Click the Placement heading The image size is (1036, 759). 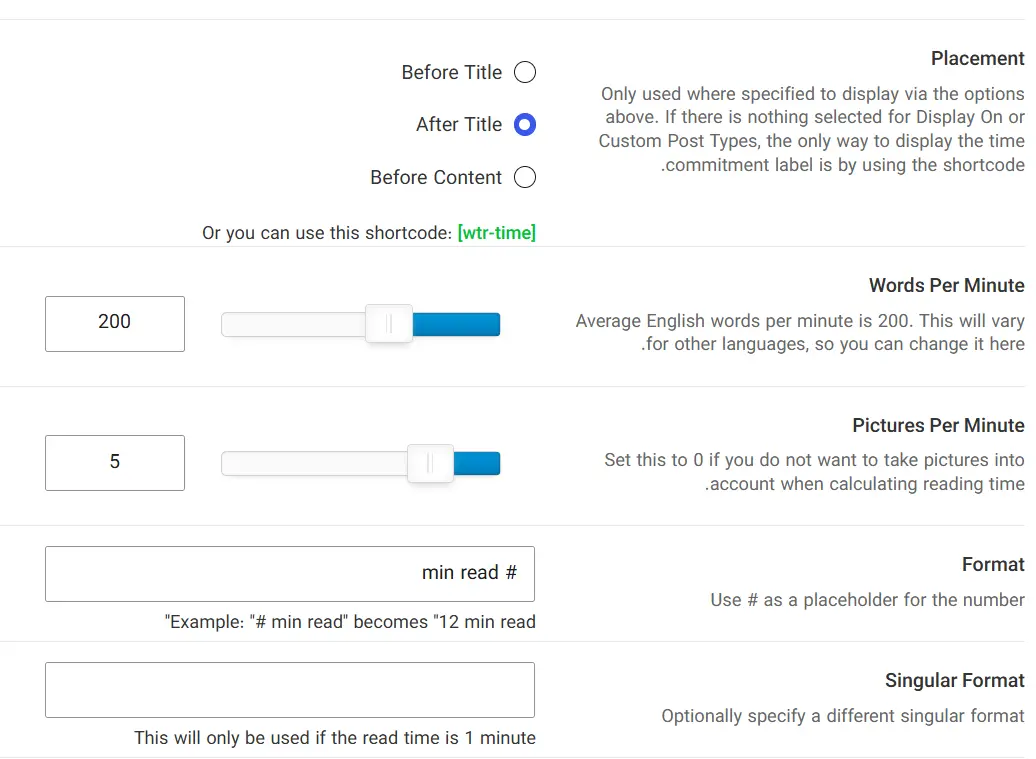point(978,58)
